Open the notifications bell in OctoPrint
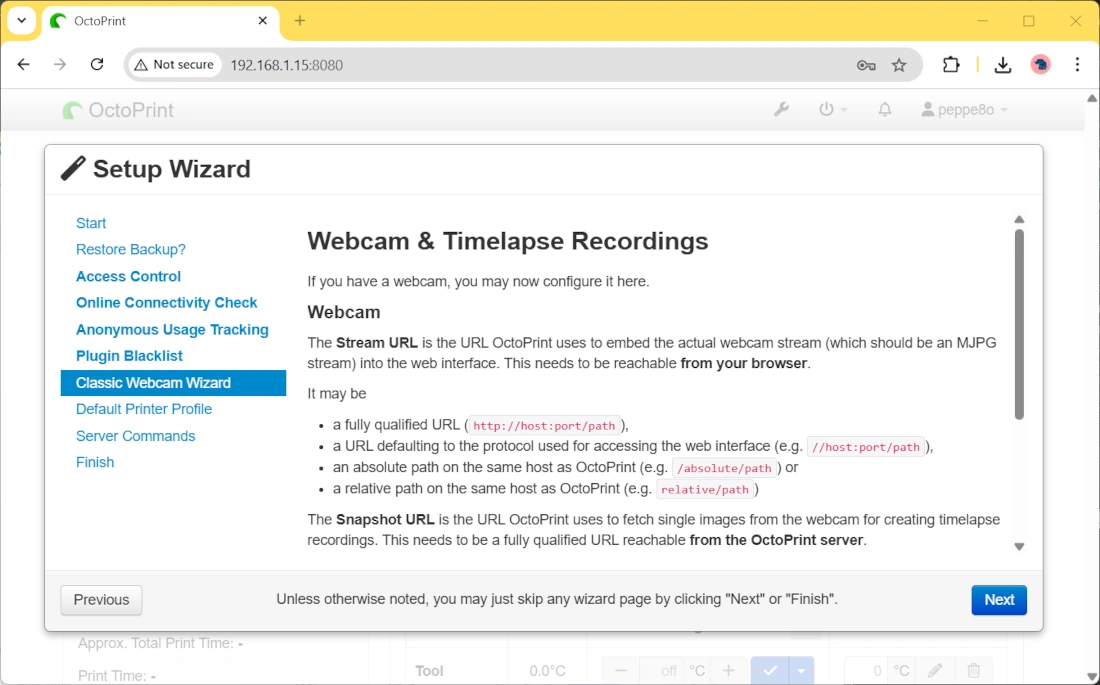 [x=885, y=109]
